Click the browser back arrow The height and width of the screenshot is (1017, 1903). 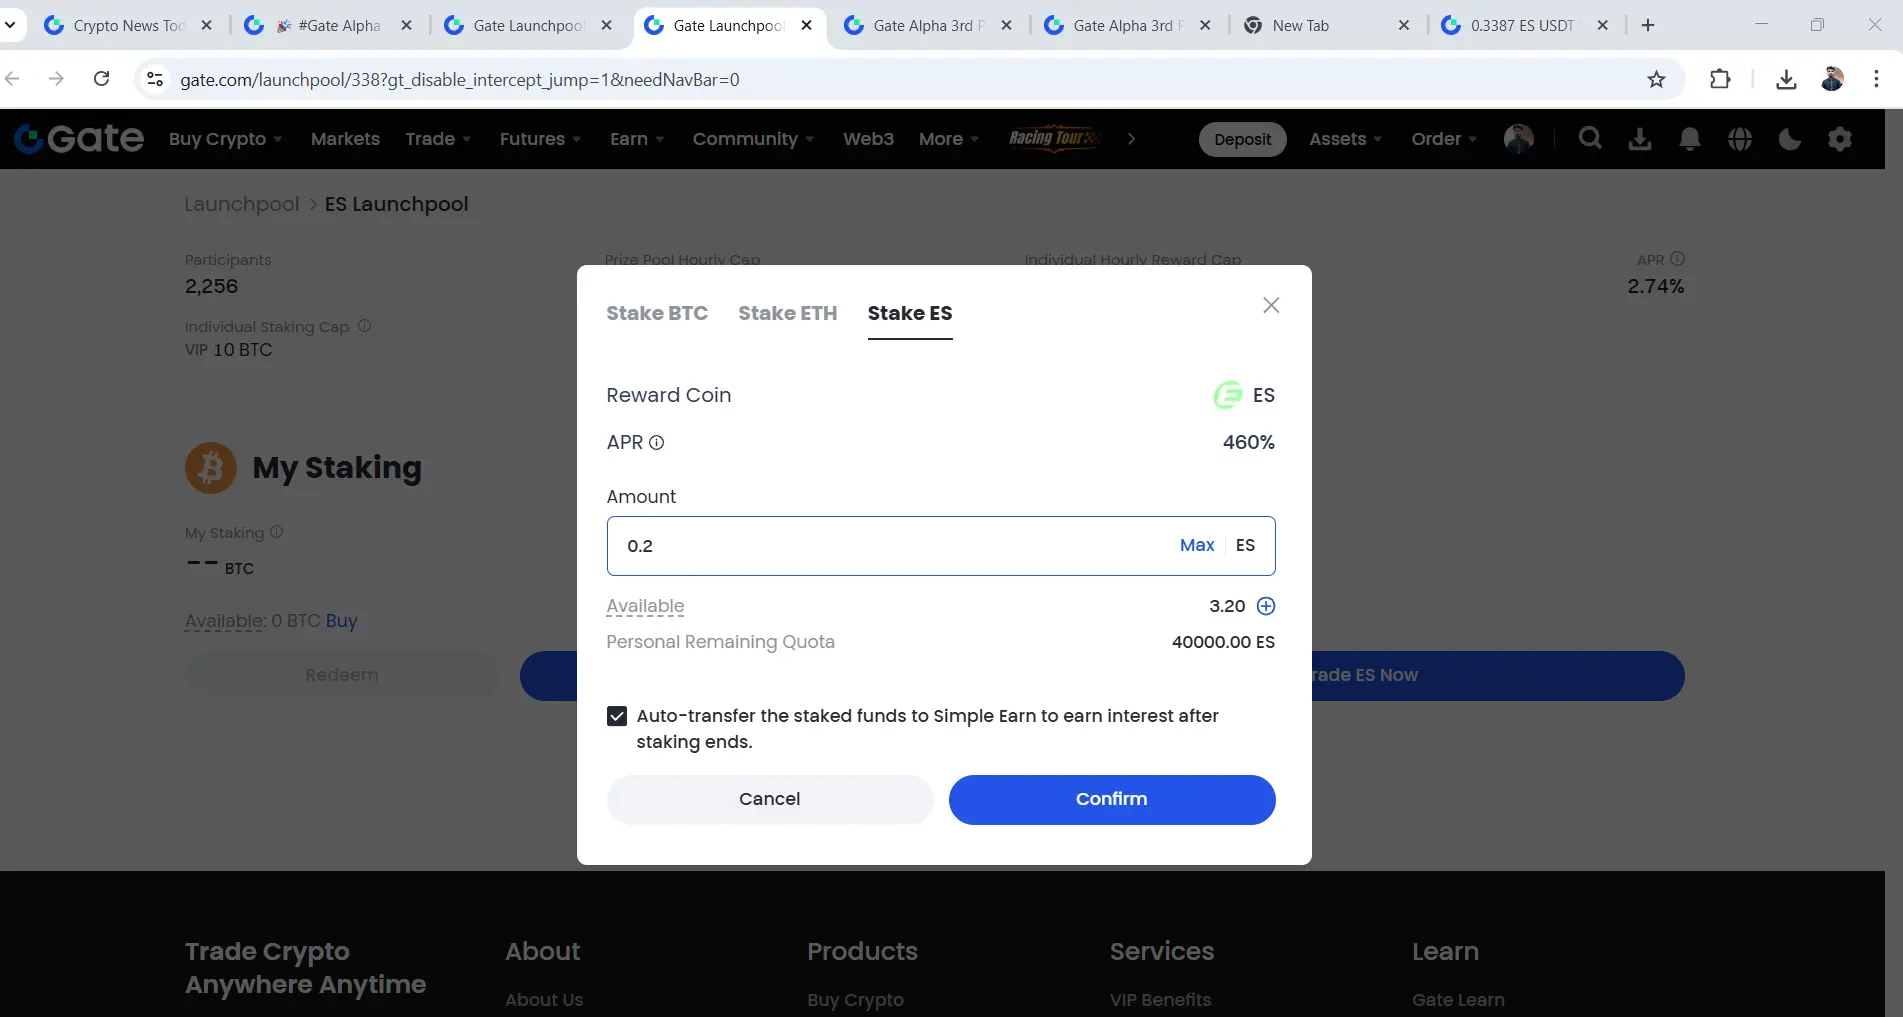click(13, 79)
